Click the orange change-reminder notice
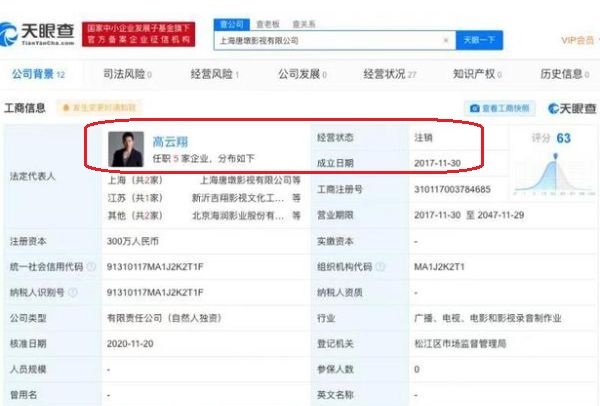Image resolution: width=600 pixels, height=406 pixels. 99,108
